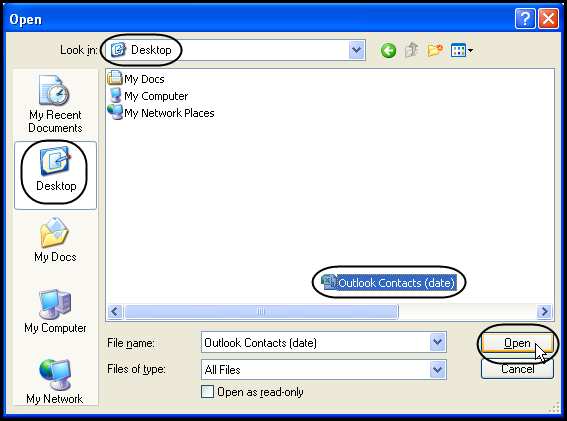Open My Computer from the places bar
This screenshot has width=567, height=421.
pyautogui.click(x=55, y=311)
